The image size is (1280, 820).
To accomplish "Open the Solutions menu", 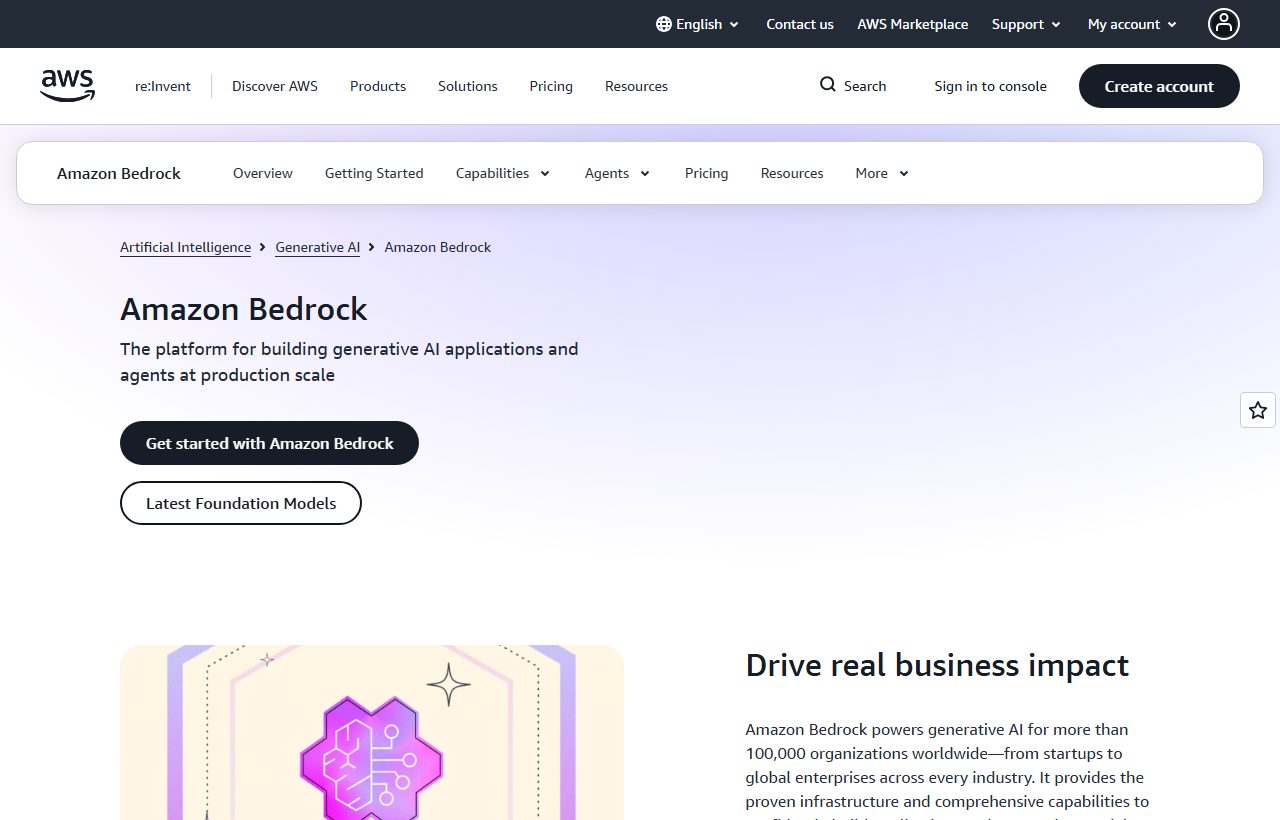I will 468,86.
